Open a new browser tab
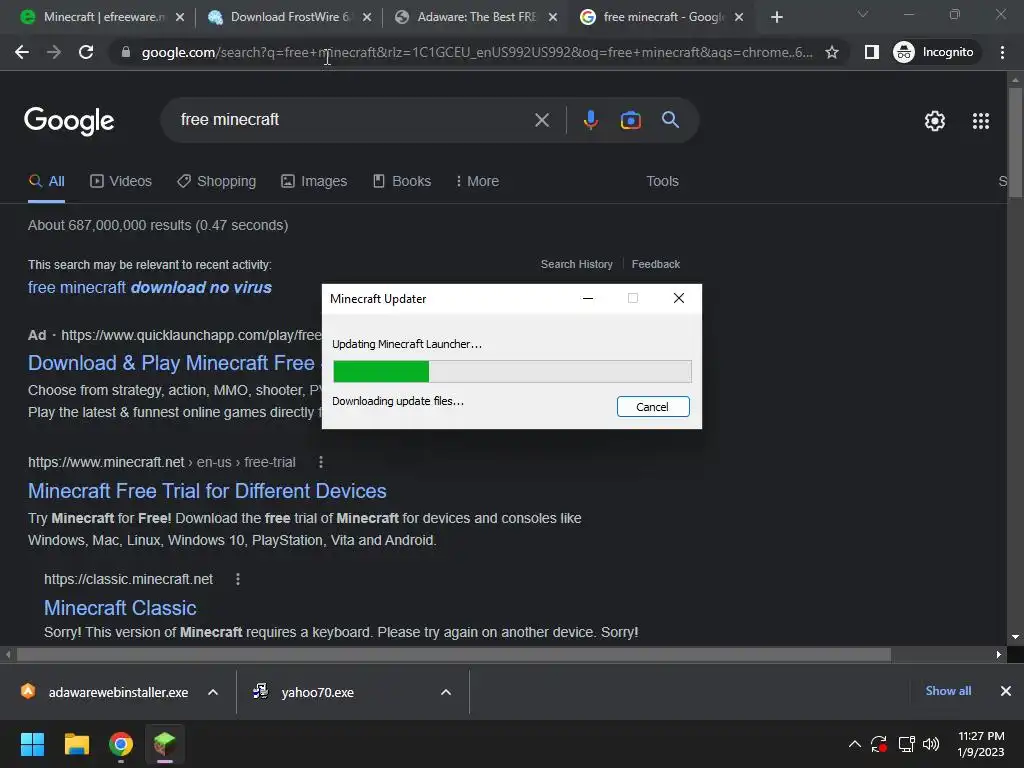This screenshot has width=1024, height=768. 776,17
